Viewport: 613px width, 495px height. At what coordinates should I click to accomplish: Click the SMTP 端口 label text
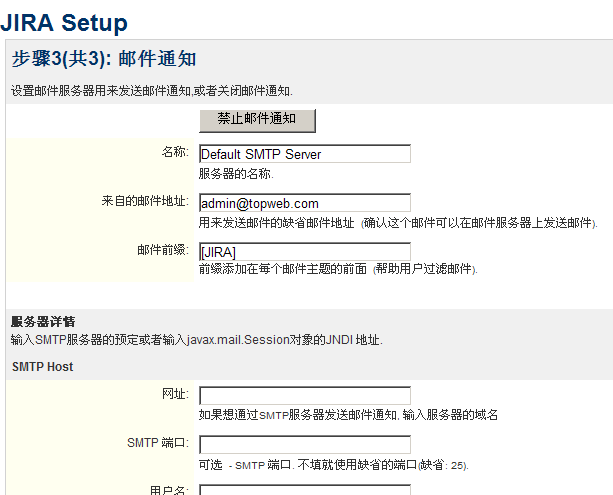(158, 443)
